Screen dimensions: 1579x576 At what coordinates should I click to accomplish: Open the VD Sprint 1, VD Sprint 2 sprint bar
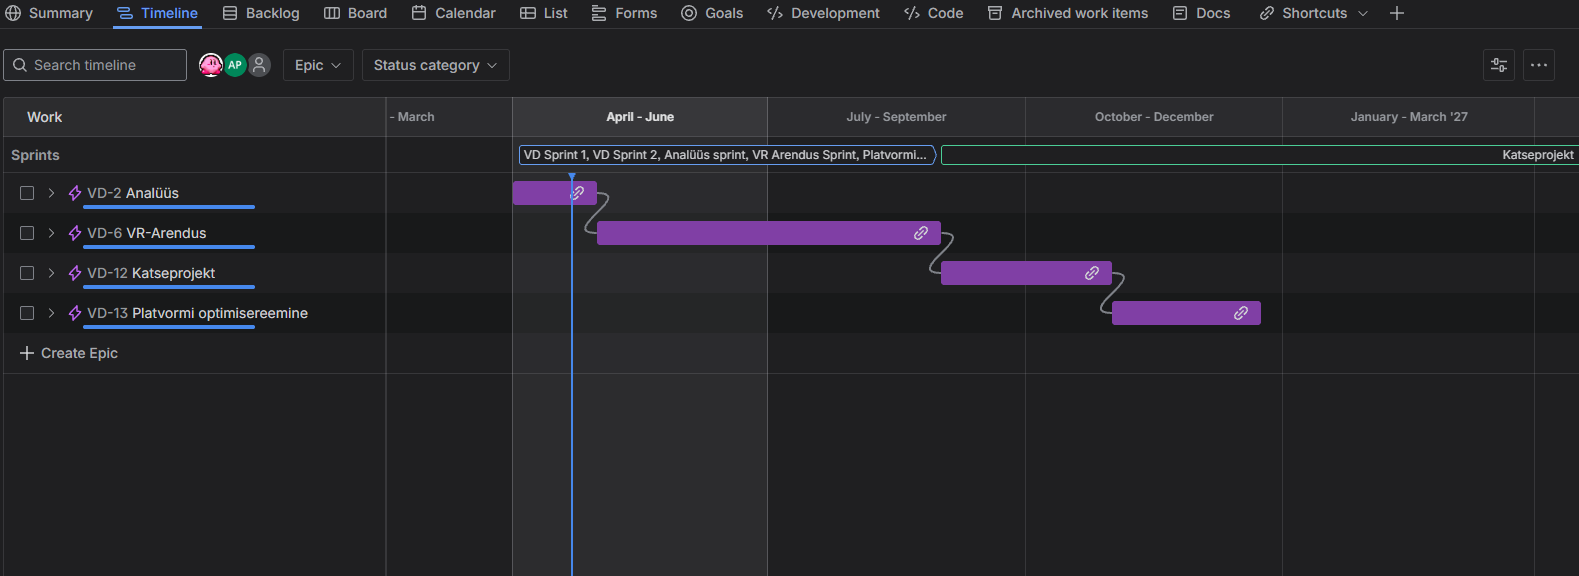coord(727,155)
